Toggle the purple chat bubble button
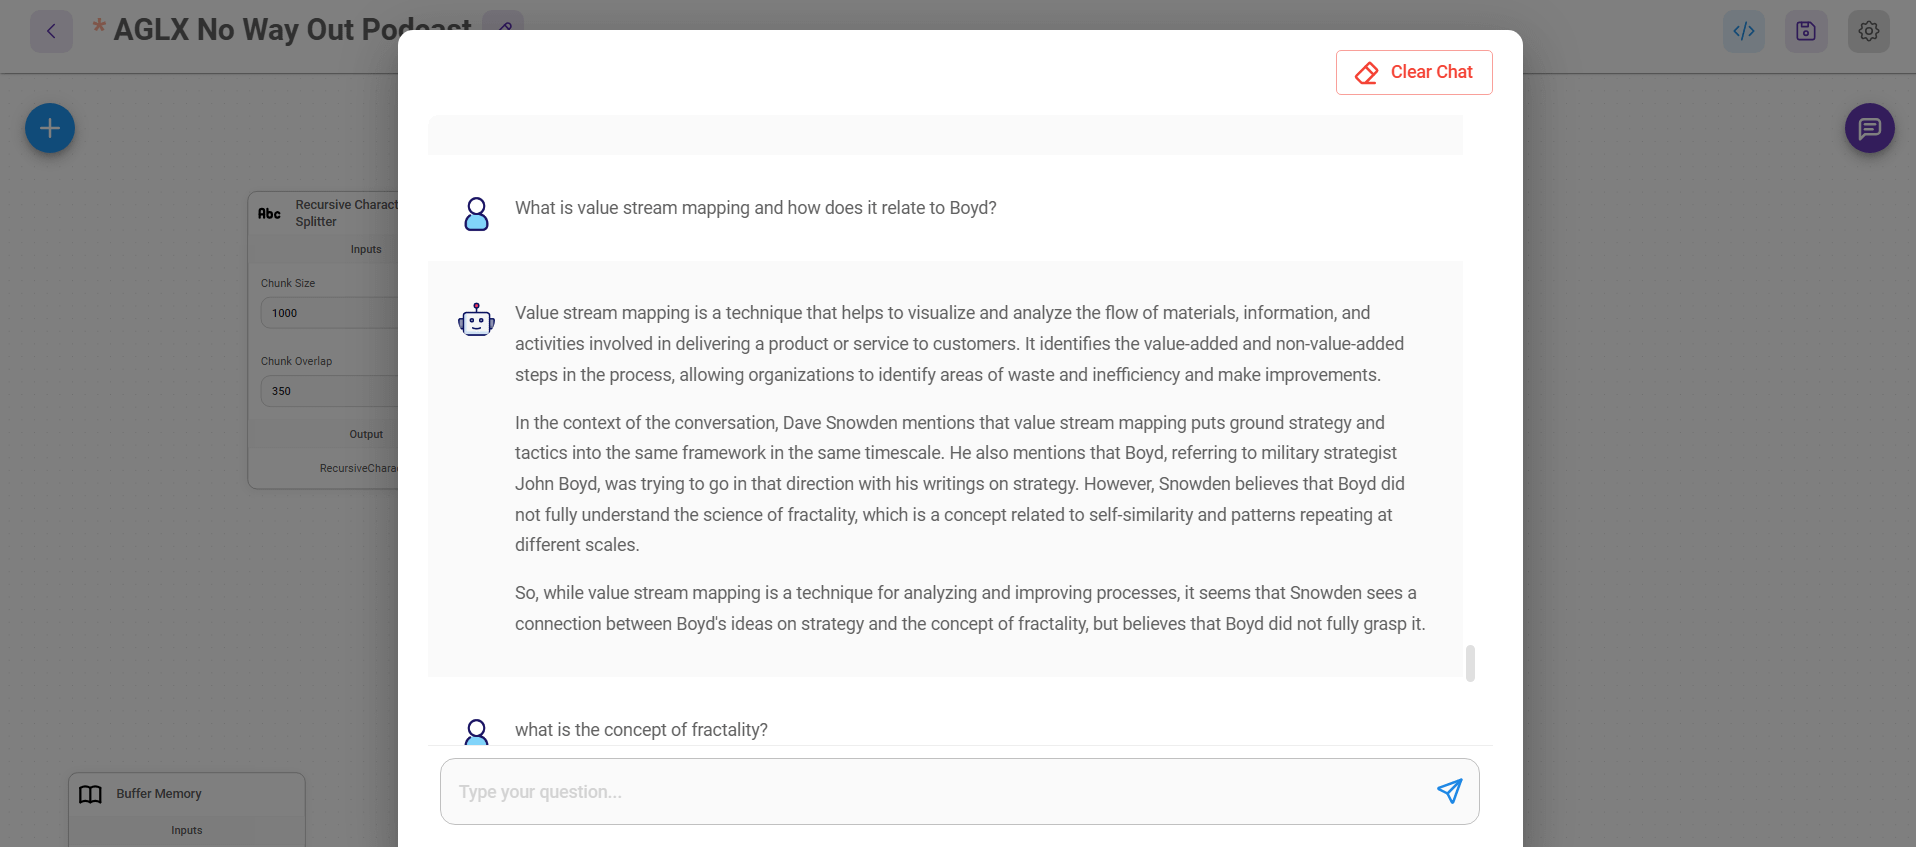The image size is (1916, 847). click(x=1869, y=128)
